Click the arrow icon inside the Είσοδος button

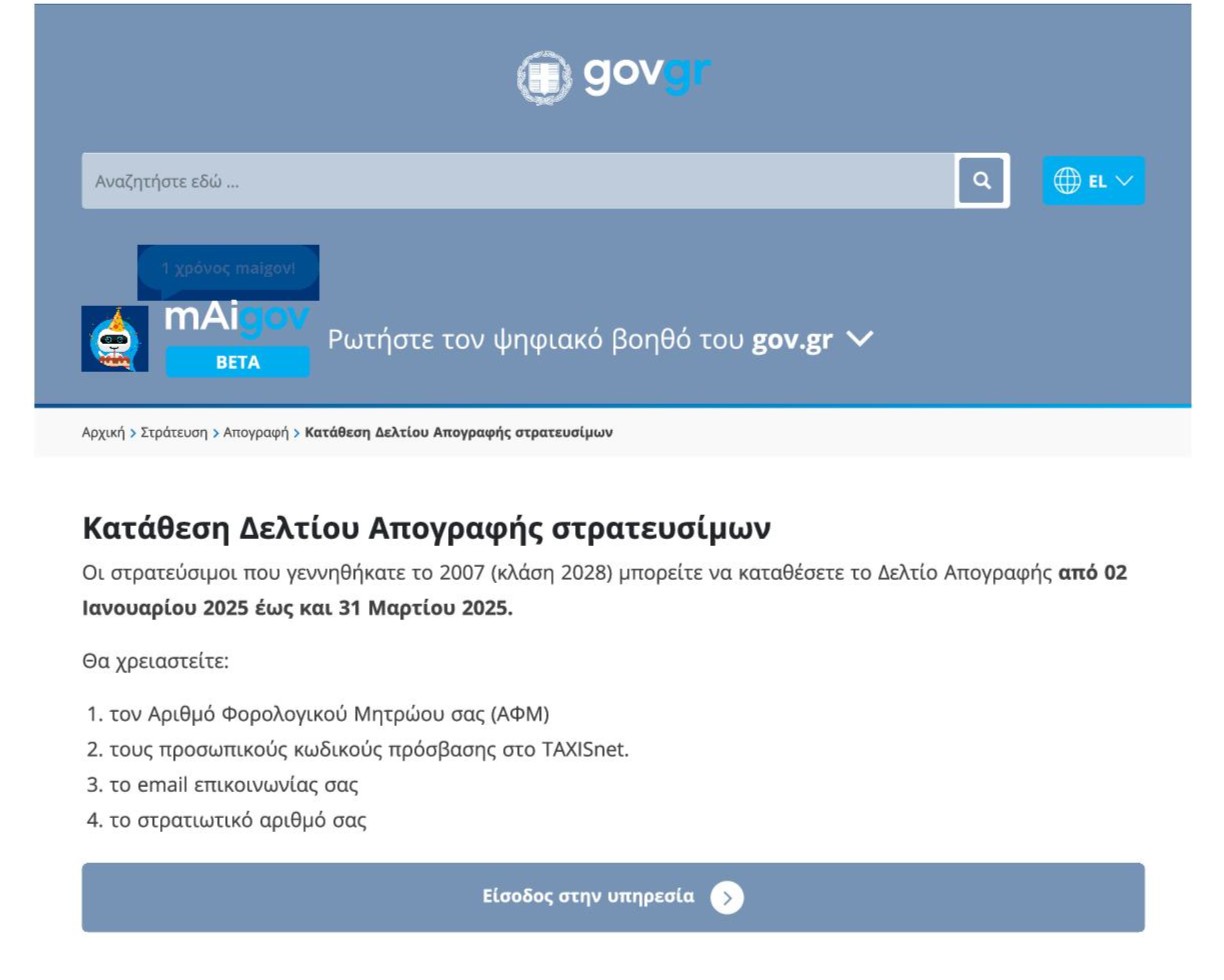coord(727,897)
